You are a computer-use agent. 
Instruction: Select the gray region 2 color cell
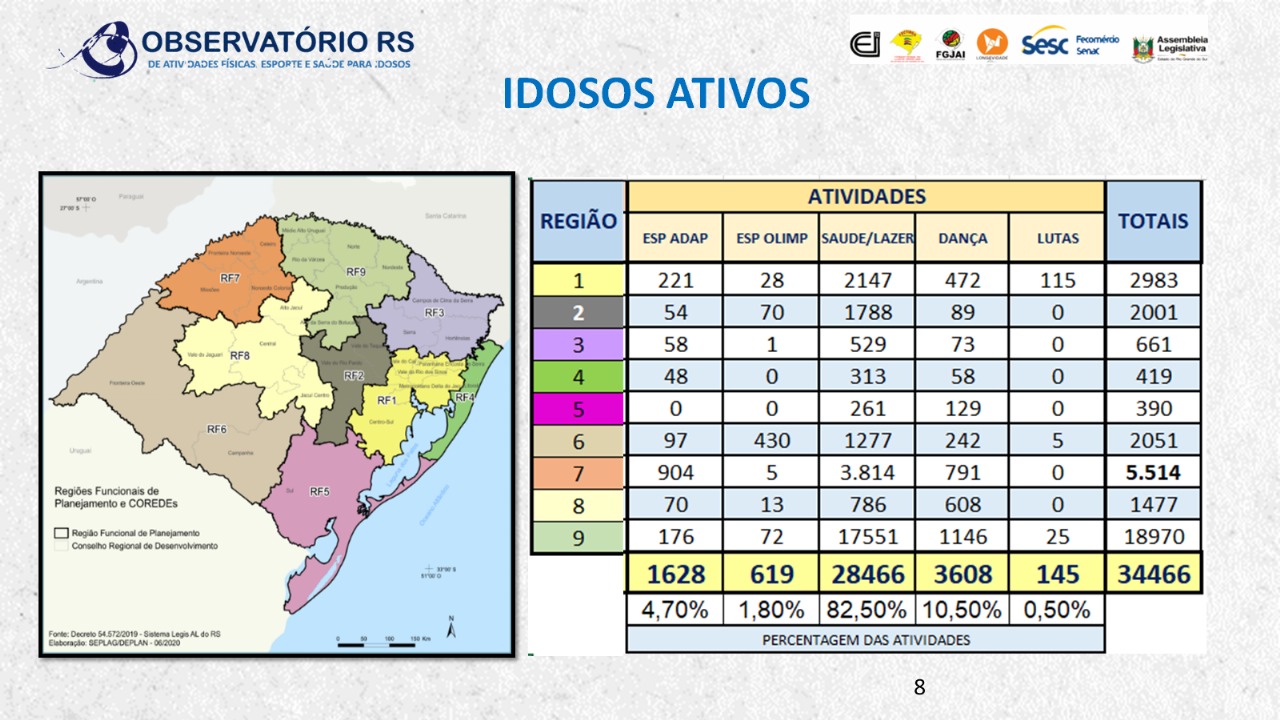click(577, 312)
